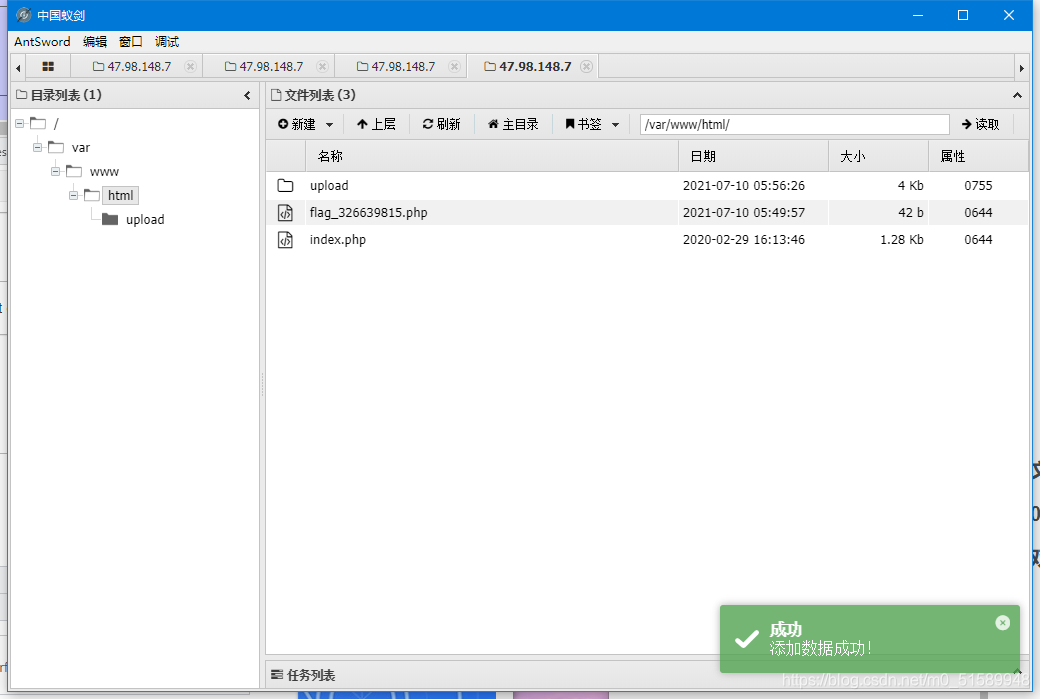This screenshot has height=699, width=1040.
Task: Expand the 书签 dropdown arrow
Action: (x=614, y=124)
